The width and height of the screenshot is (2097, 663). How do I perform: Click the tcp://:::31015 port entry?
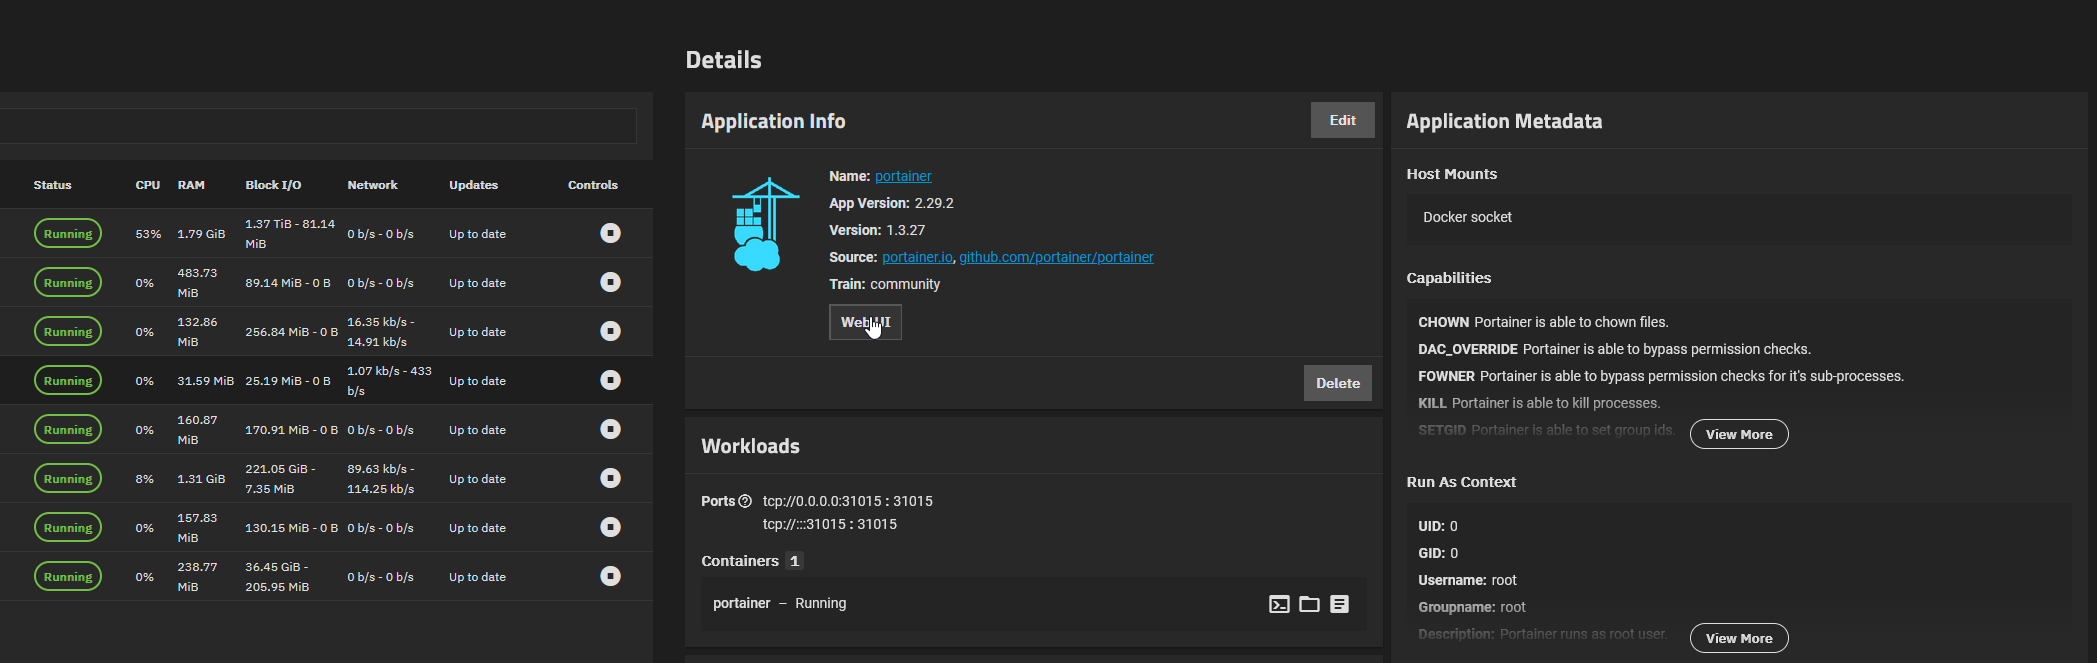pos(829,524)
